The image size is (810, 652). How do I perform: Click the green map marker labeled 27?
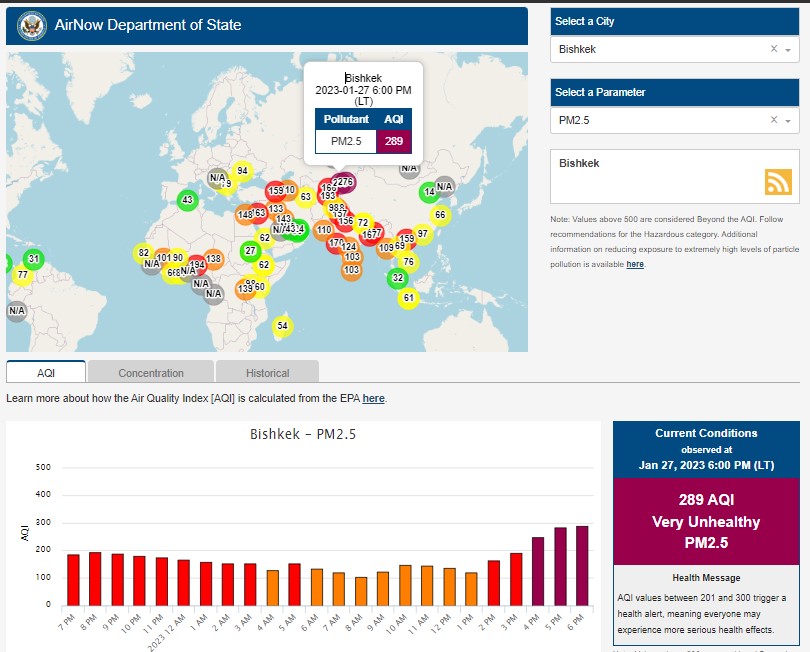[x=250, y=250]
